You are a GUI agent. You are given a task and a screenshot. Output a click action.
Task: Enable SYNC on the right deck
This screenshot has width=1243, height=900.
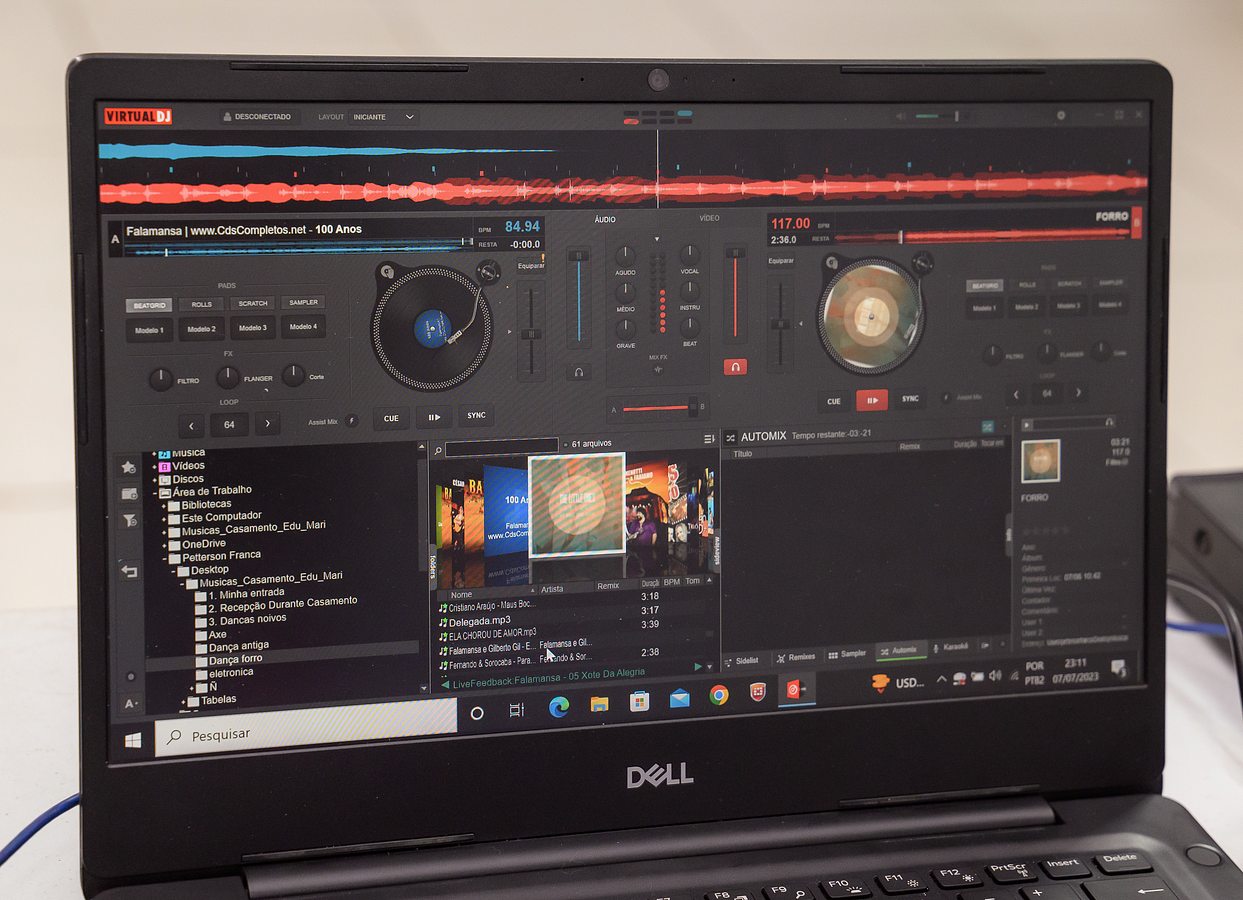[910, 399]
